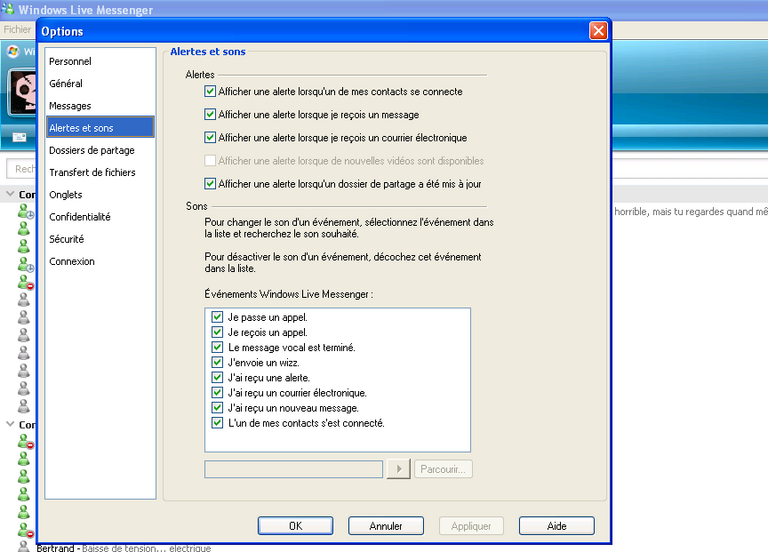Click the Appliquer button
Image resolution: width=768 pixels, height=552 pixels.
(471, 526)
